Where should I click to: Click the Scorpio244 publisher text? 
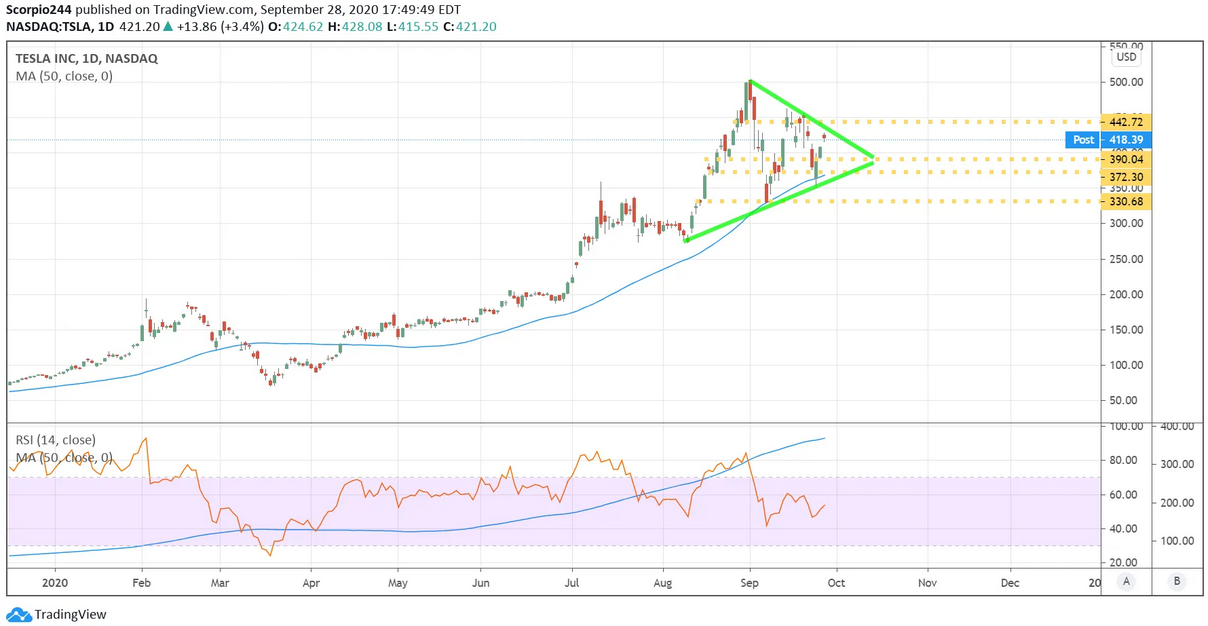[38, 9]
